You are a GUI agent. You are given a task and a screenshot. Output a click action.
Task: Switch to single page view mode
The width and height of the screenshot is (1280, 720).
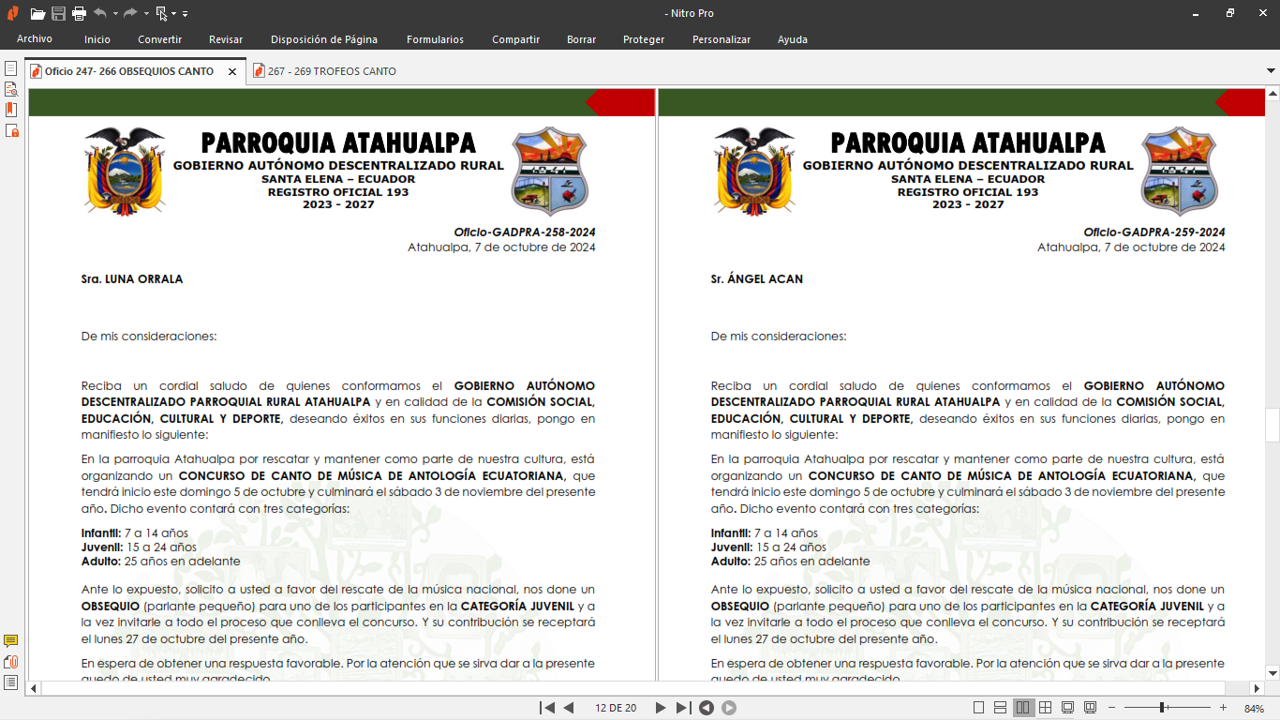pyautogui.click(x=979, y=708)
